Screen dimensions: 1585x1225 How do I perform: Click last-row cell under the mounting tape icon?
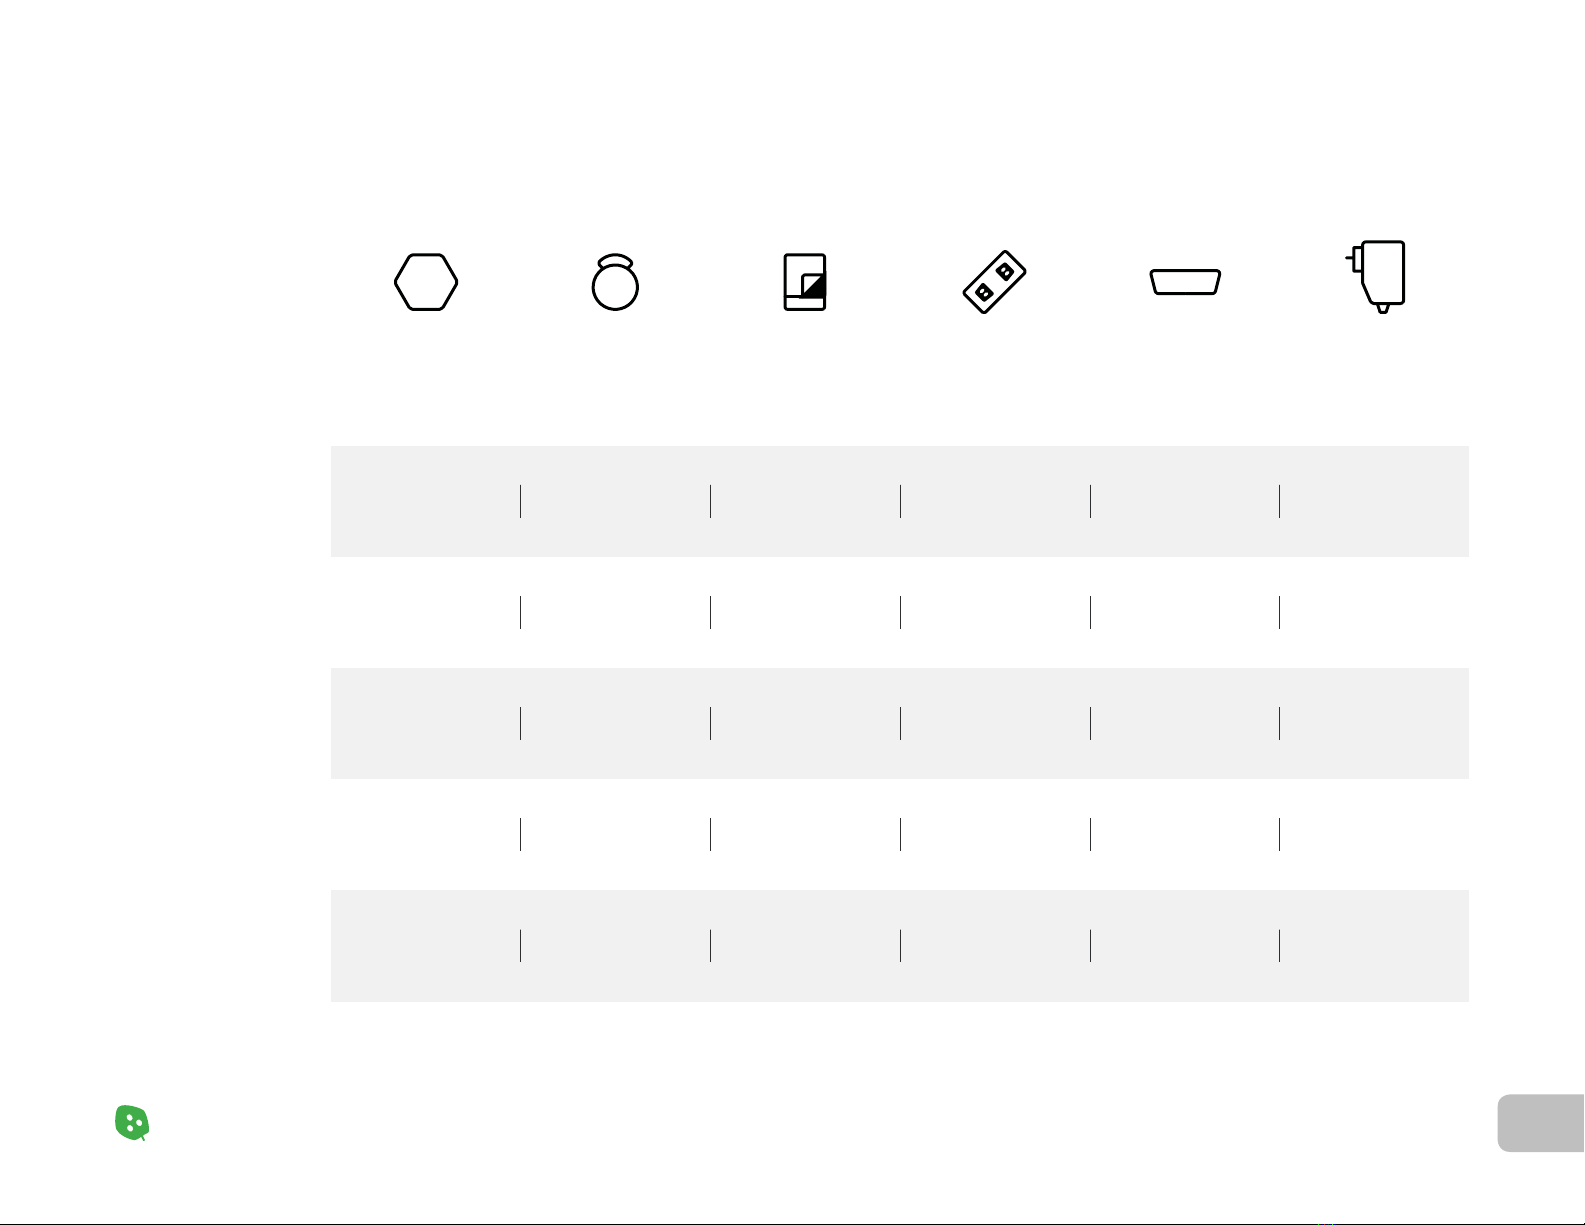(x=805, y=946)
